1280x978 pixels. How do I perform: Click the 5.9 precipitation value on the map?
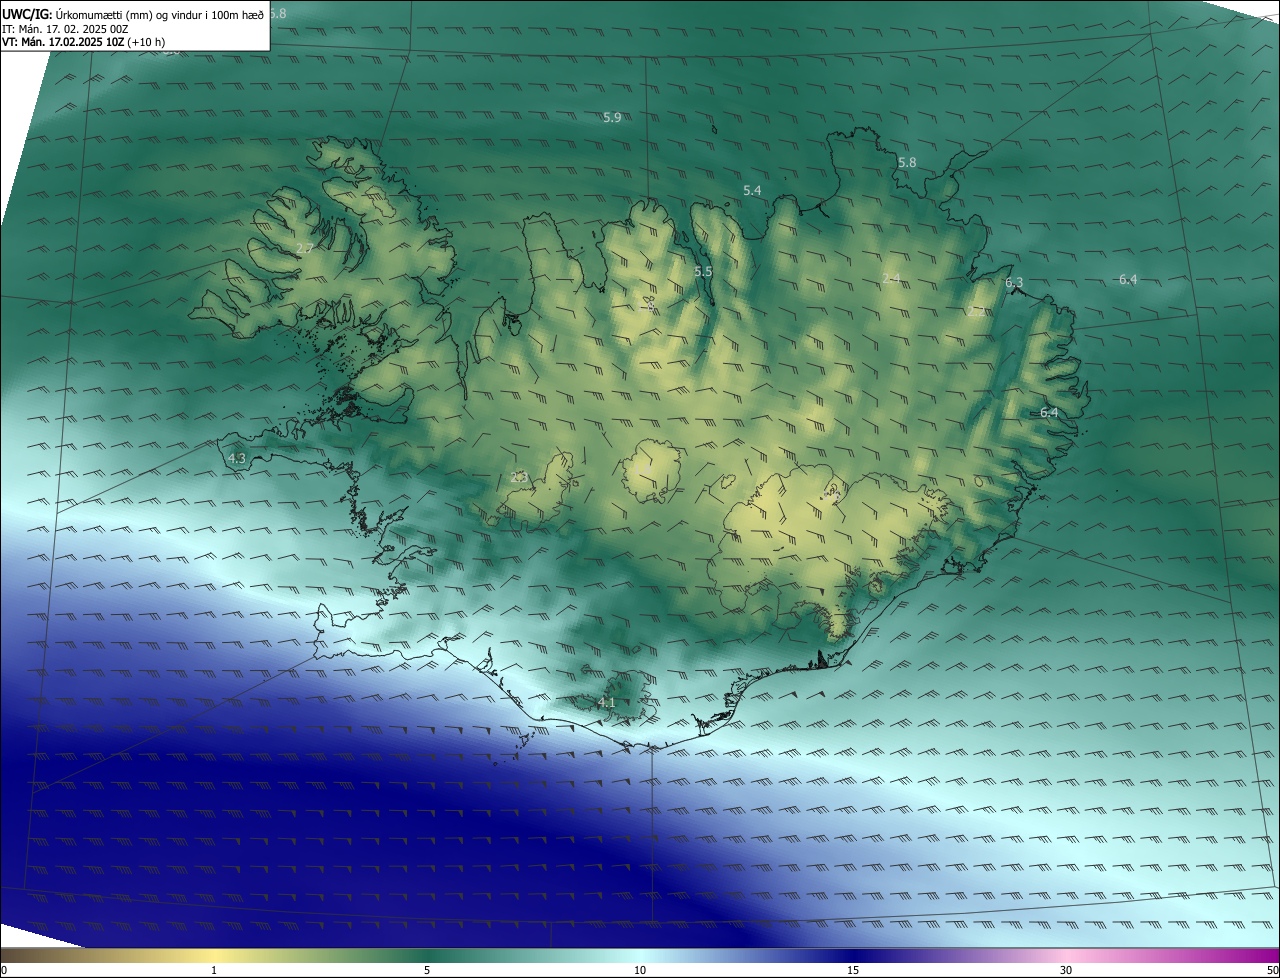click(612, 117)
